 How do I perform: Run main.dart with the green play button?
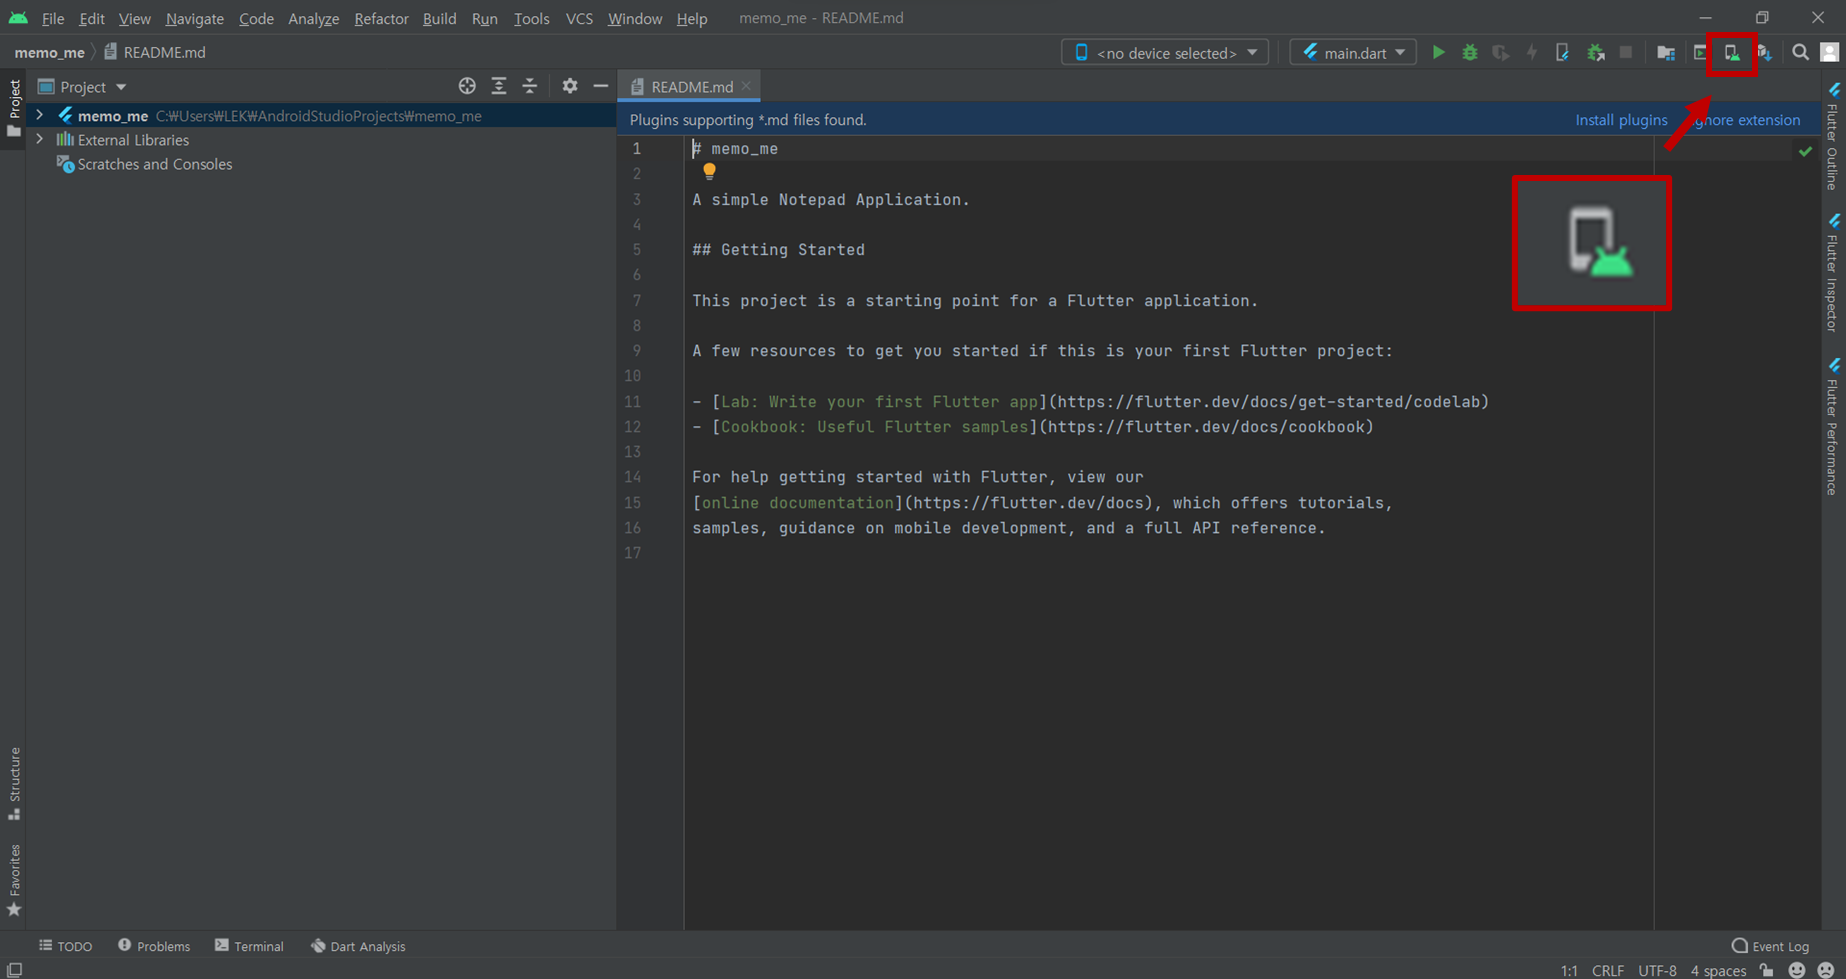click(x=1438, y=52)
